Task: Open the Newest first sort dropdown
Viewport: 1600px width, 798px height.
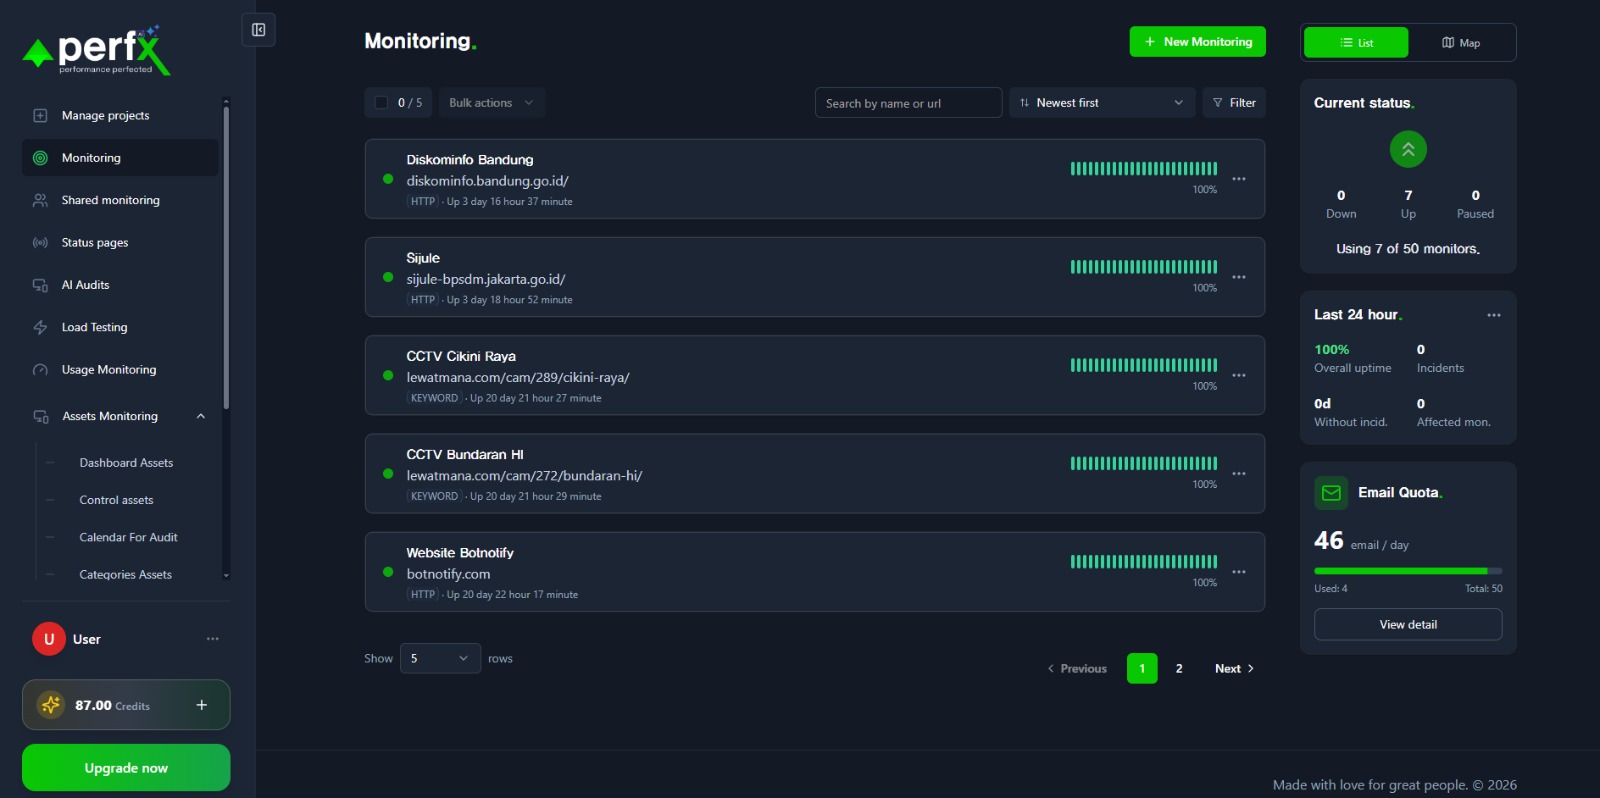Action: [1102, 103]
